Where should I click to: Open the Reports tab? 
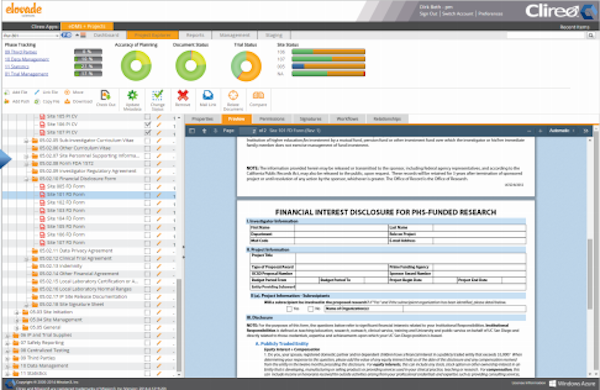(195, 35)
